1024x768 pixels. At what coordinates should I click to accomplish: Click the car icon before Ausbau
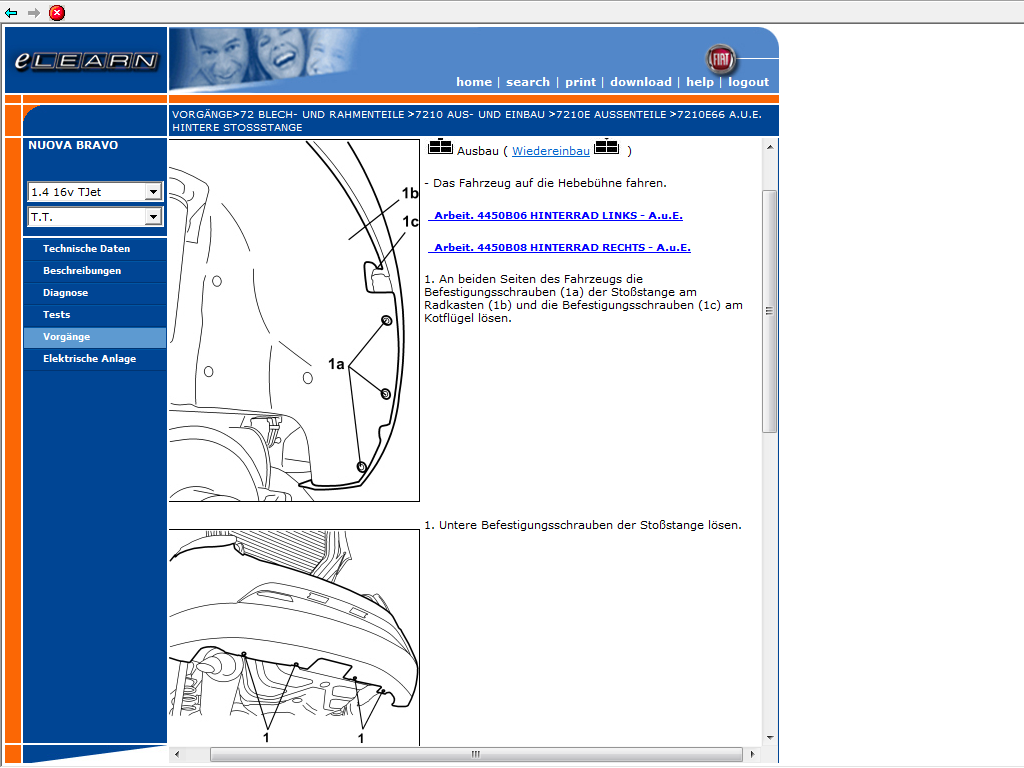pos(440,148)
